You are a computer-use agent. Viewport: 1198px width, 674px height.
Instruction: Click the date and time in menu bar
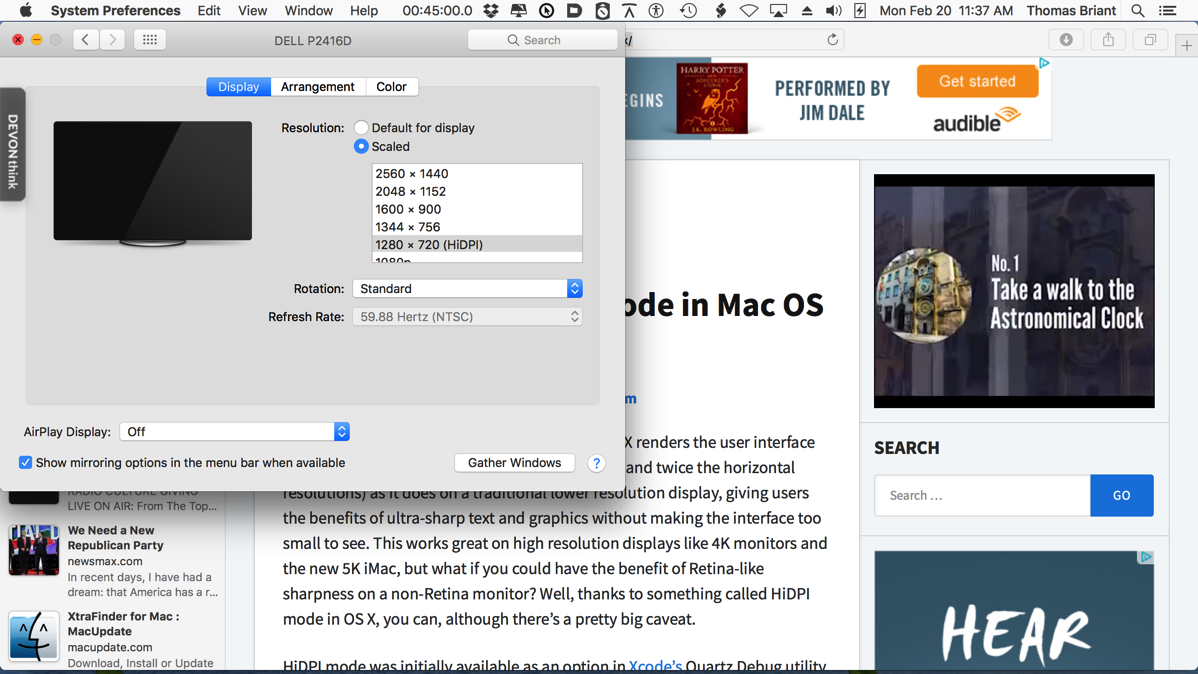click(x=946, y=11)
